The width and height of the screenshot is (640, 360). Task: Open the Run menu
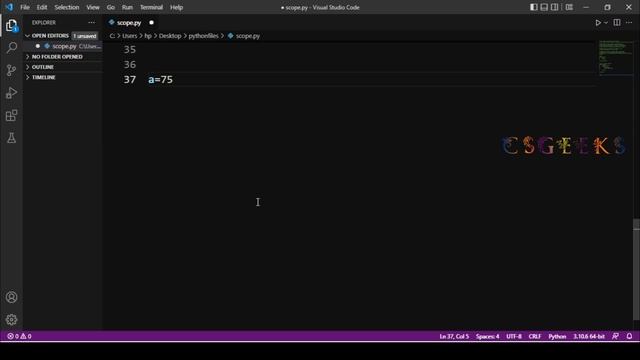point(127,7)
